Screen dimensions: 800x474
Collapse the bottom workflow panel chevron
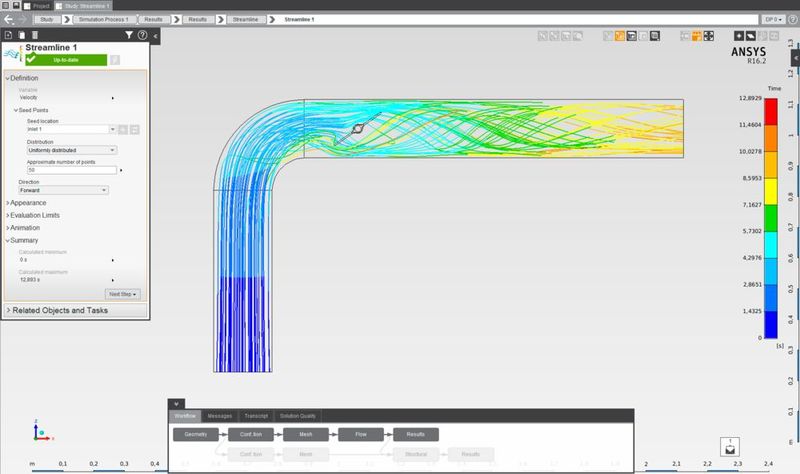coord(177,404)
